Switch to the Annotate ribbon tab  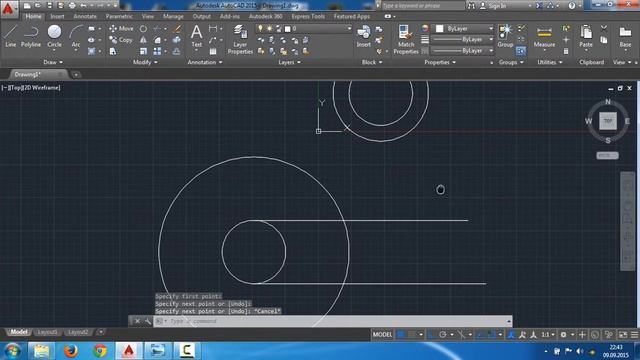coord(85,16)
